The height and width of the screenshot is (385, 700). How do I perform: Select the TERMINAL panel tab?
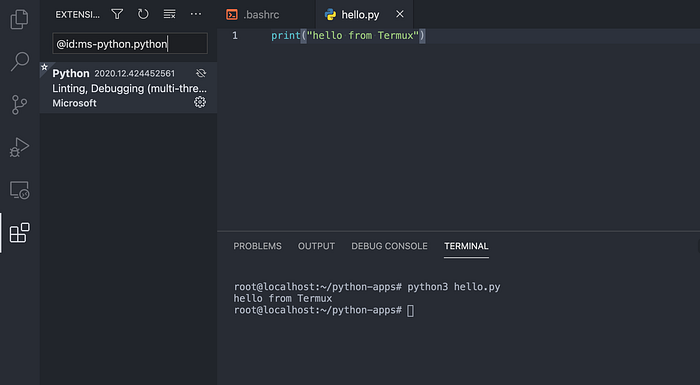[466, 246]
